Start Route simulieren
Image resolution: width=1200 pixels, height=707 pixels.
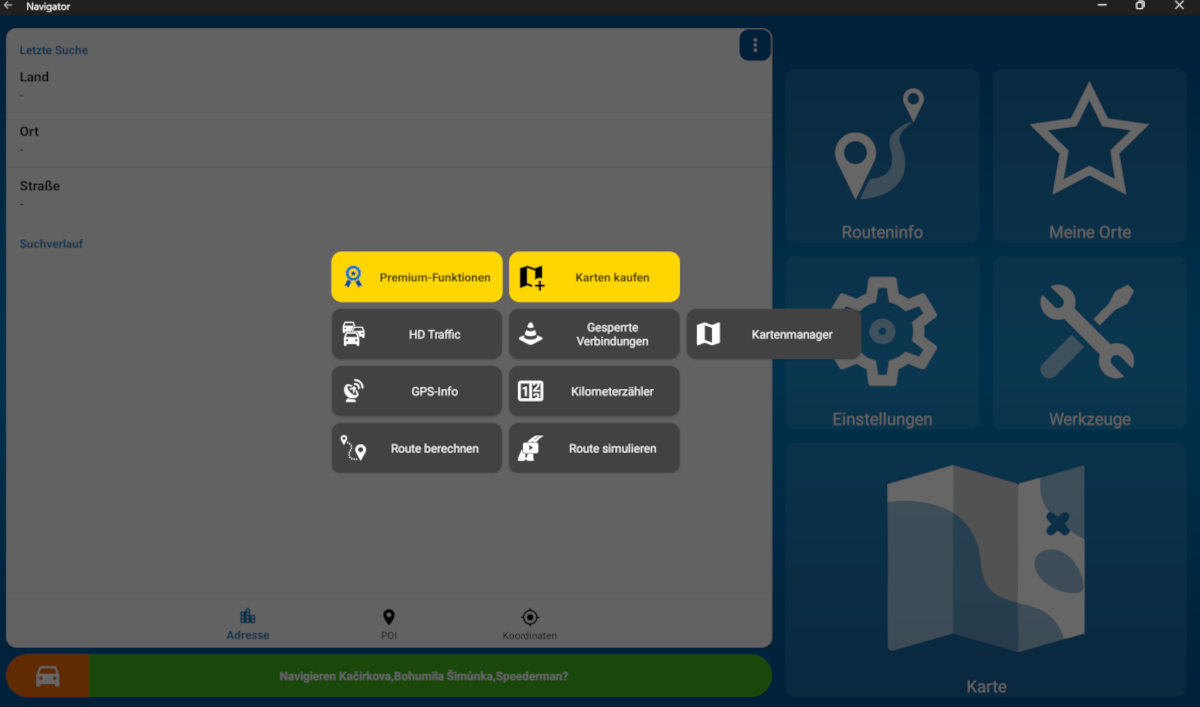tap(594, 448)
